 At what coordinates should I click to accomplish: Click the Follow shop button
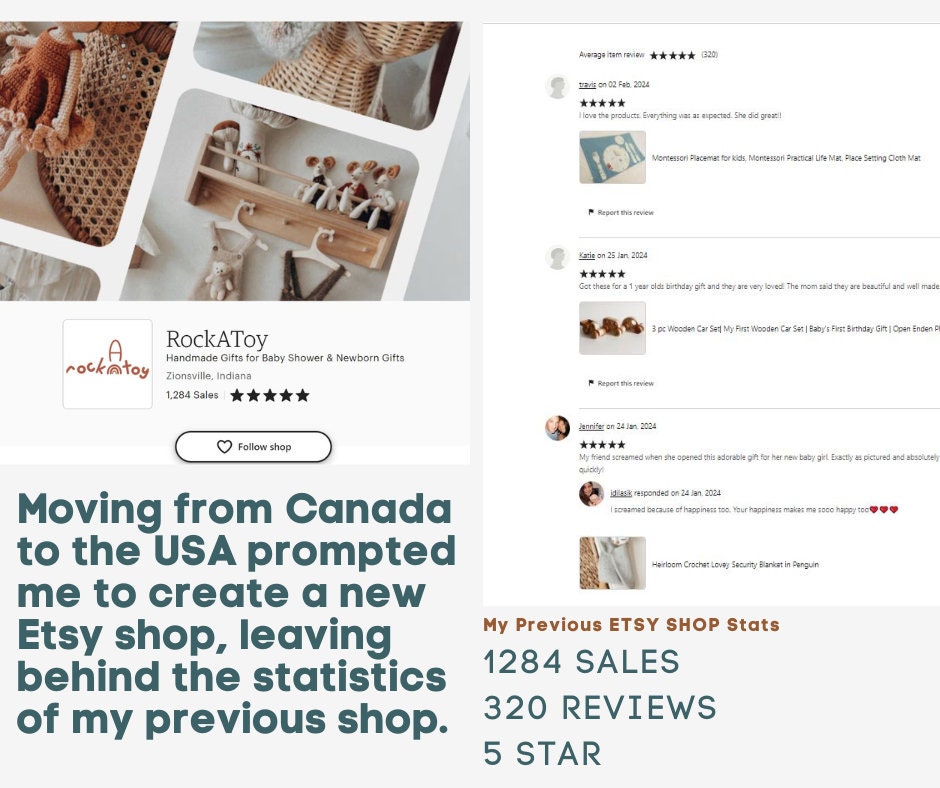[253, 447]
